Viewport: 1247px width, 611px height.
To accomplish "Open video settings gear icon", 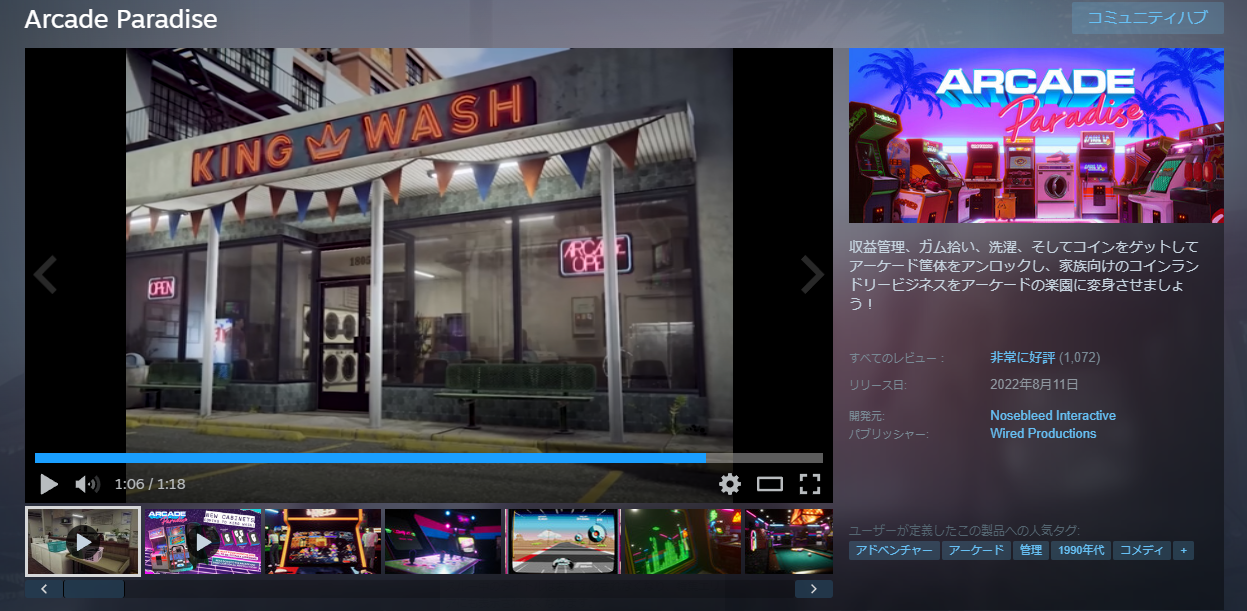I will pos(730,485).
